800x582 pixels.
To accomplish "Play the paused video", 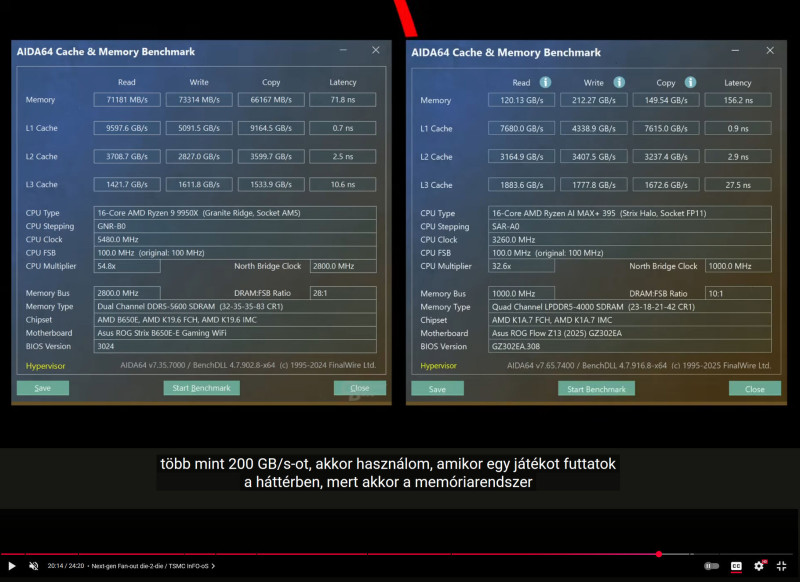I will (12, 566).
